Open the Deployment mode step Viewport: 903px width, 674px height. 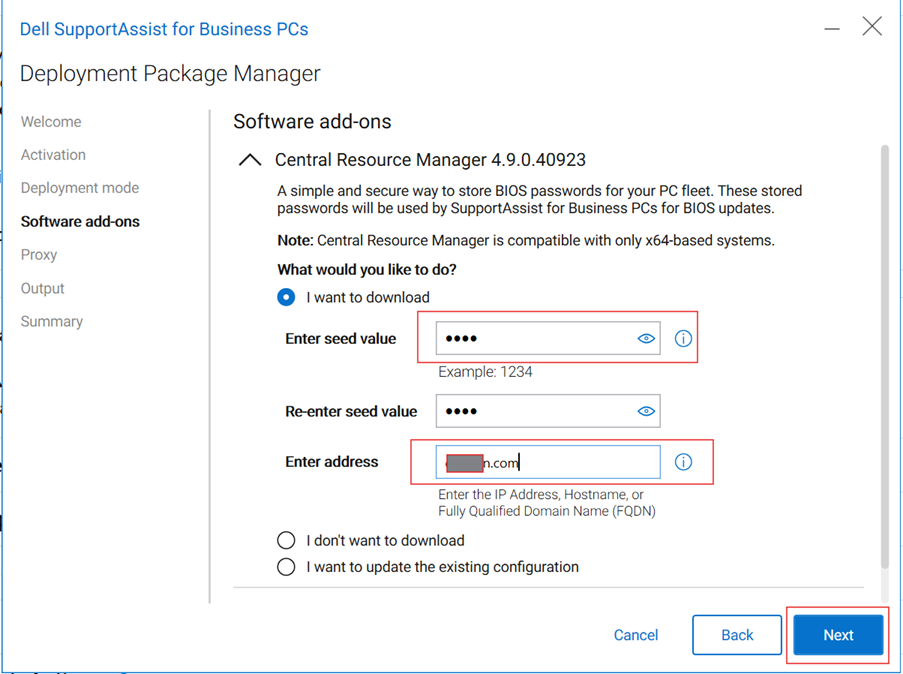(80, 187)
